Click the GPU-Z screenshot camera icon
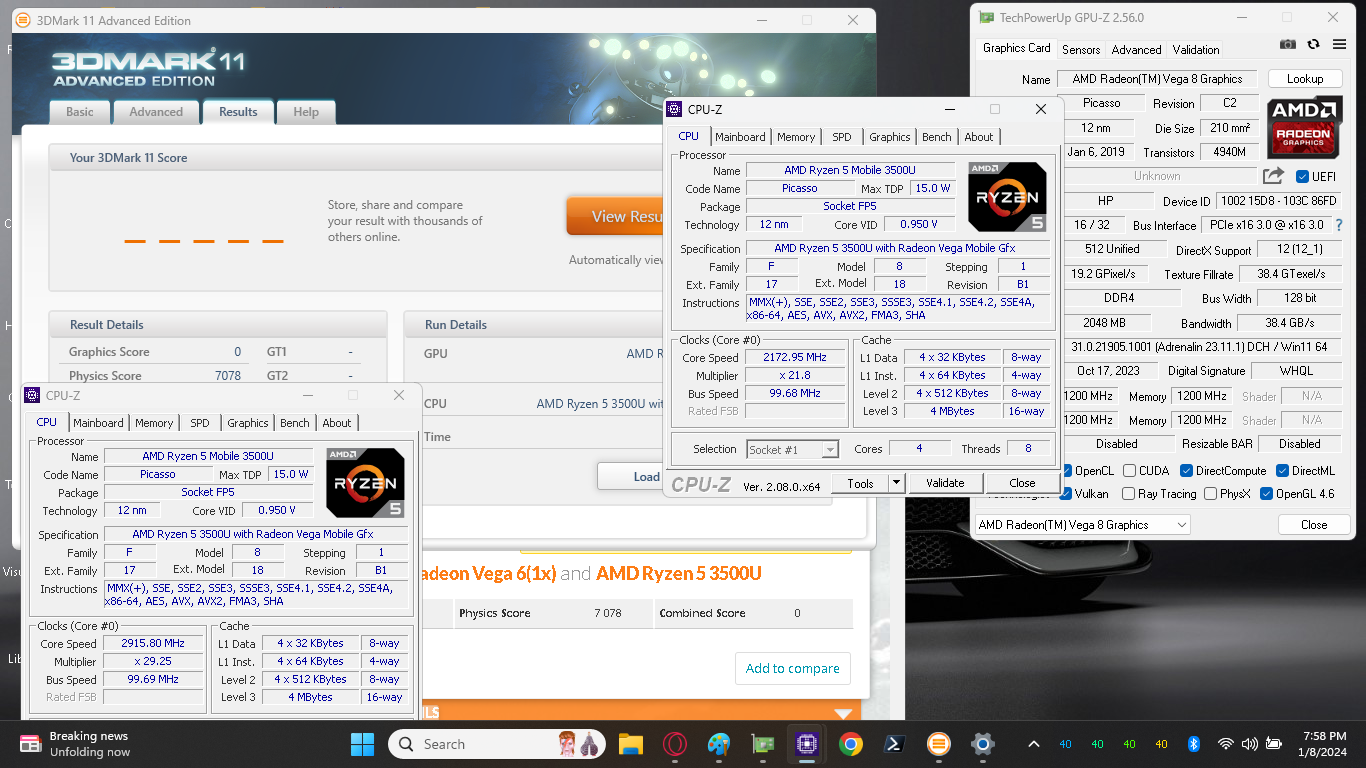Viewport: 1366px width, 768px height. (x=1288, y=45)
